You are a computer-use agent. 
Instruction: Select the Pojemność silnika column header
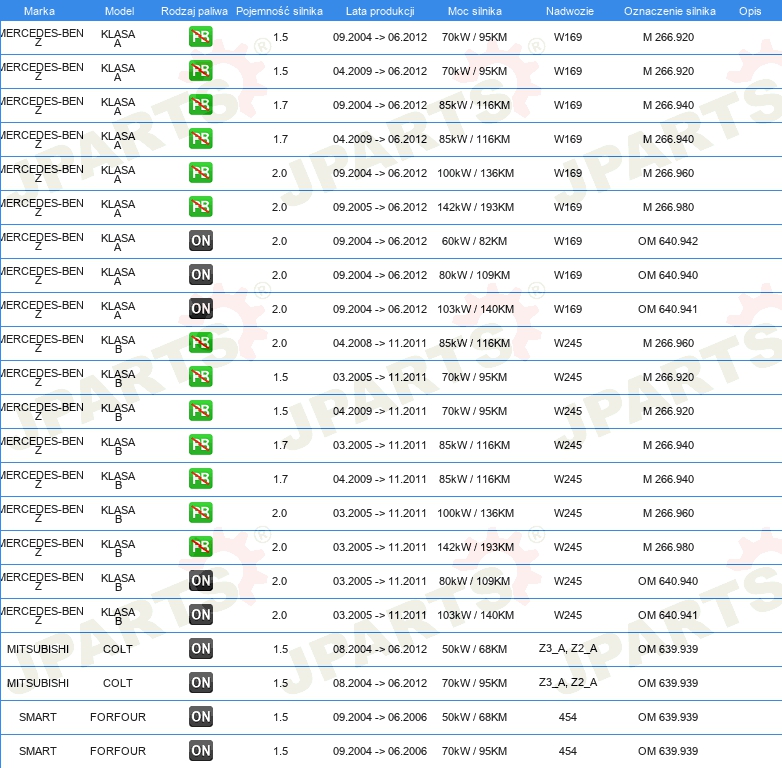pyautogui.click(x=279, y=11)
